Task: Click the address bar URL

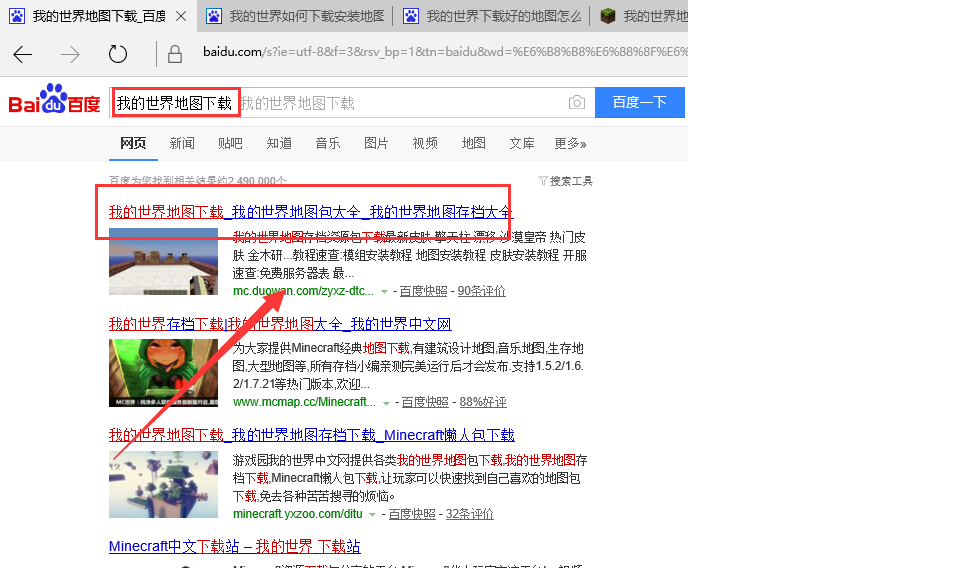Action: tap(445, 52)
